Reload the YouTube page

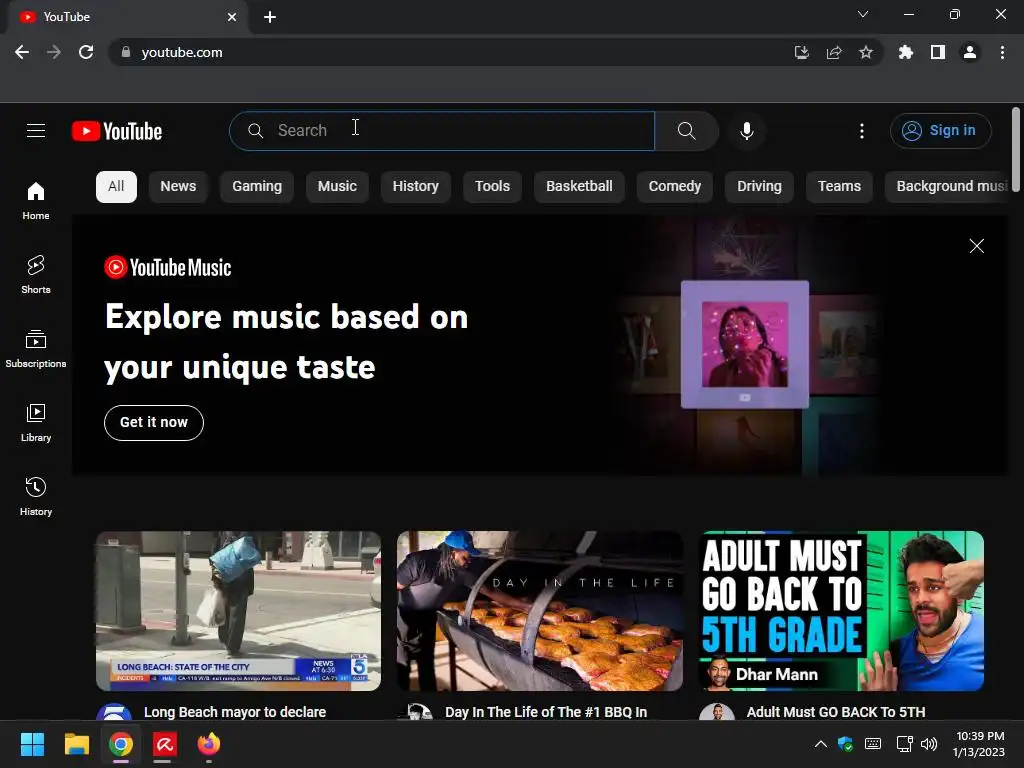[86, 52]
